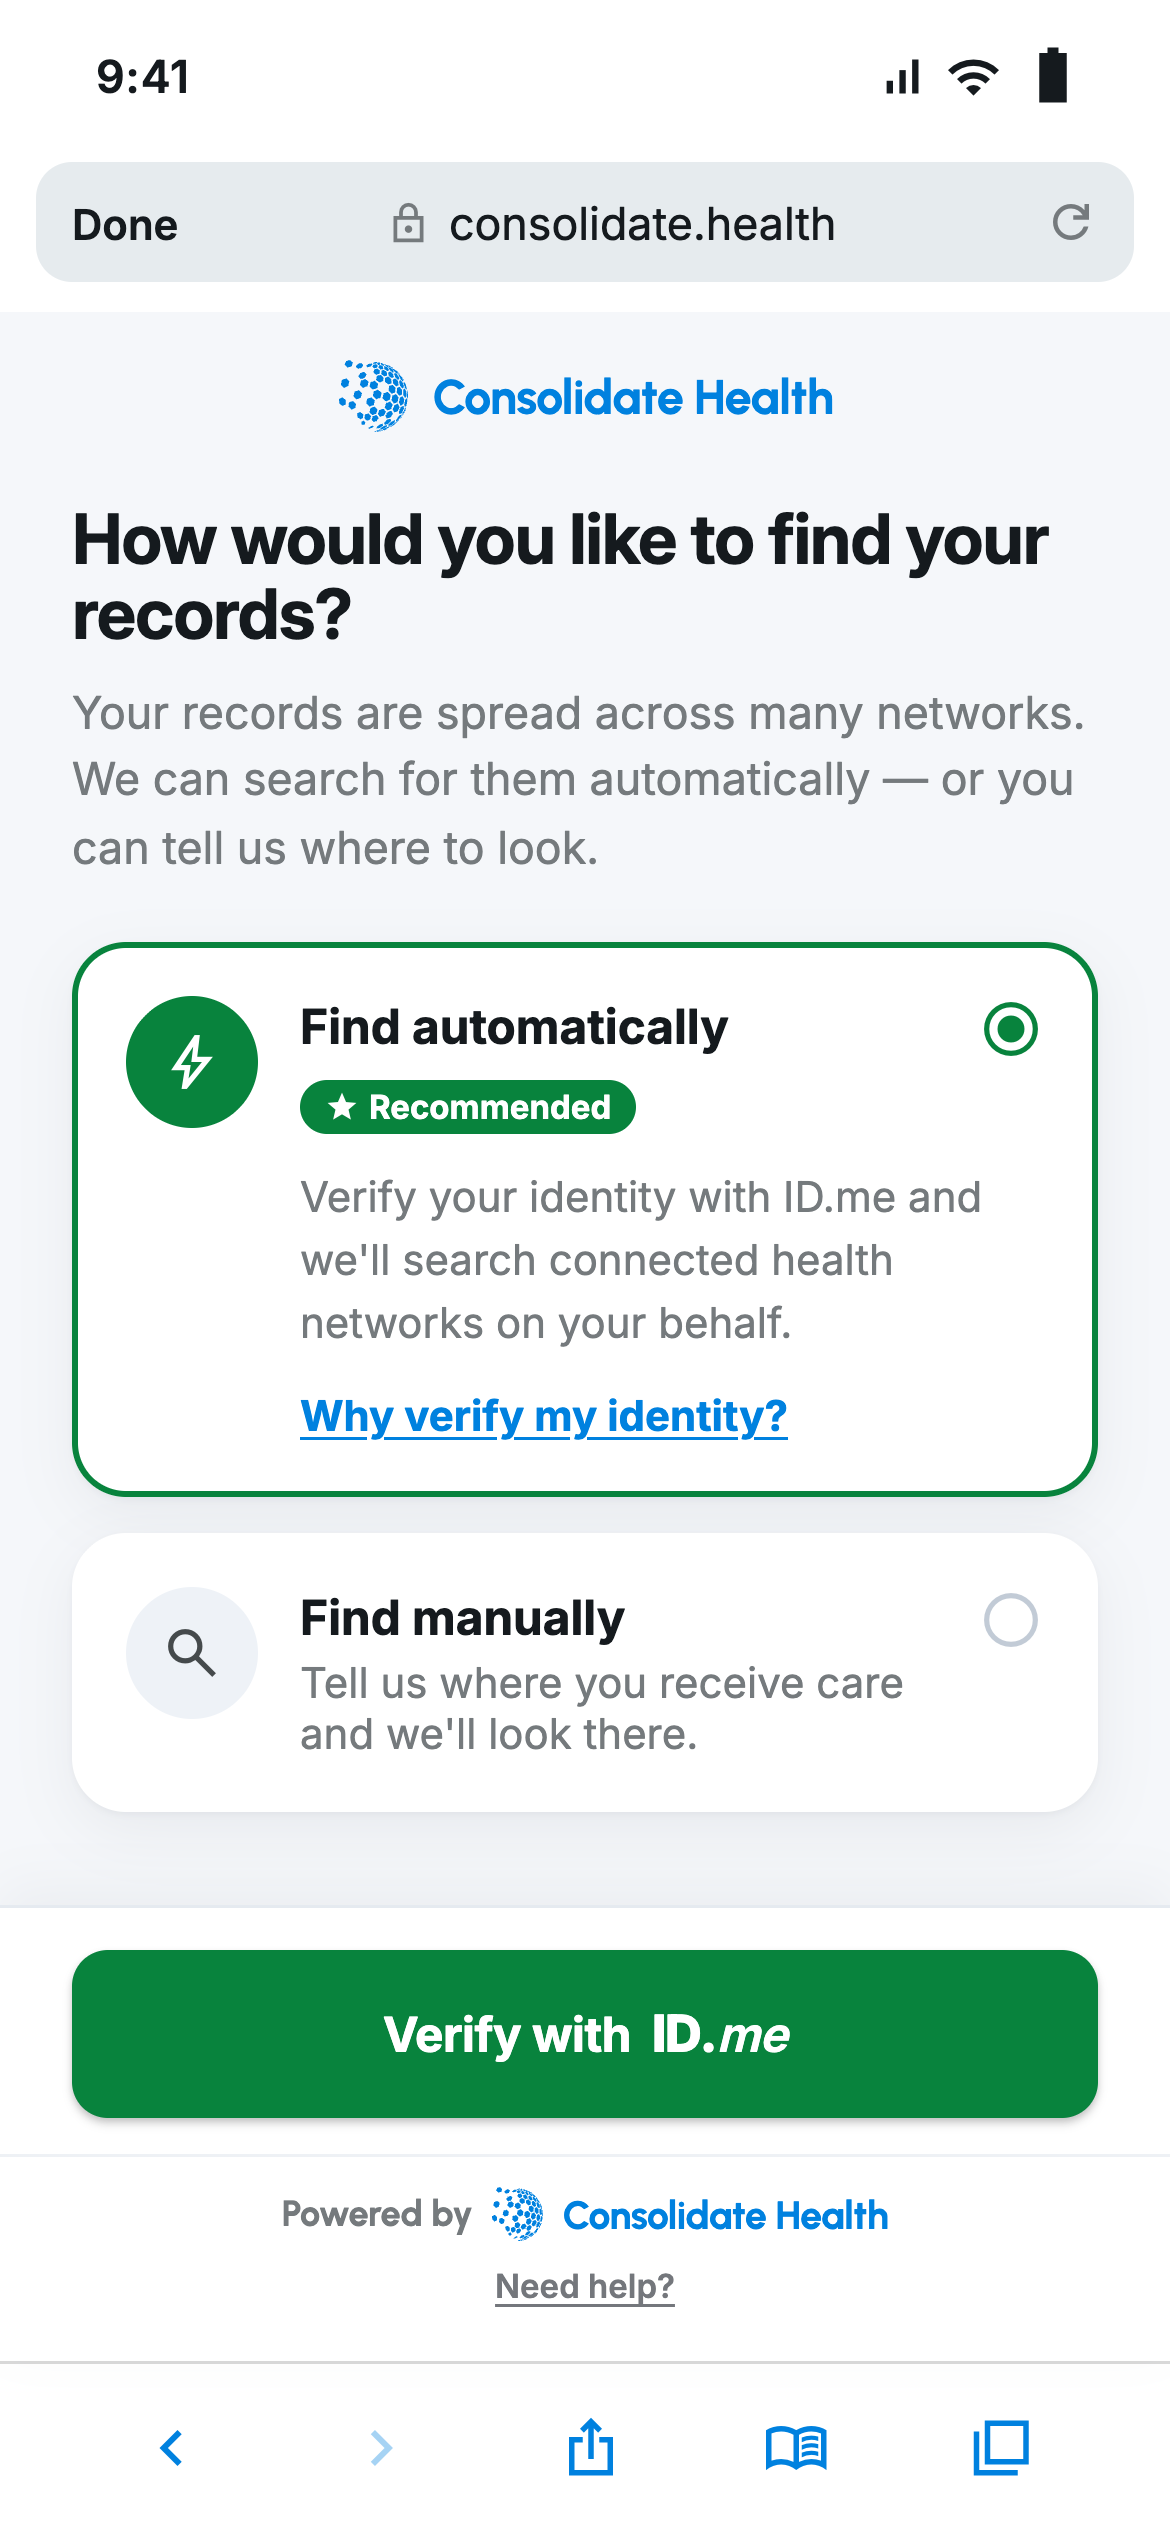Tap the footer Consolidate Health logo
1170x2532 pixels.
[690, 2215]
